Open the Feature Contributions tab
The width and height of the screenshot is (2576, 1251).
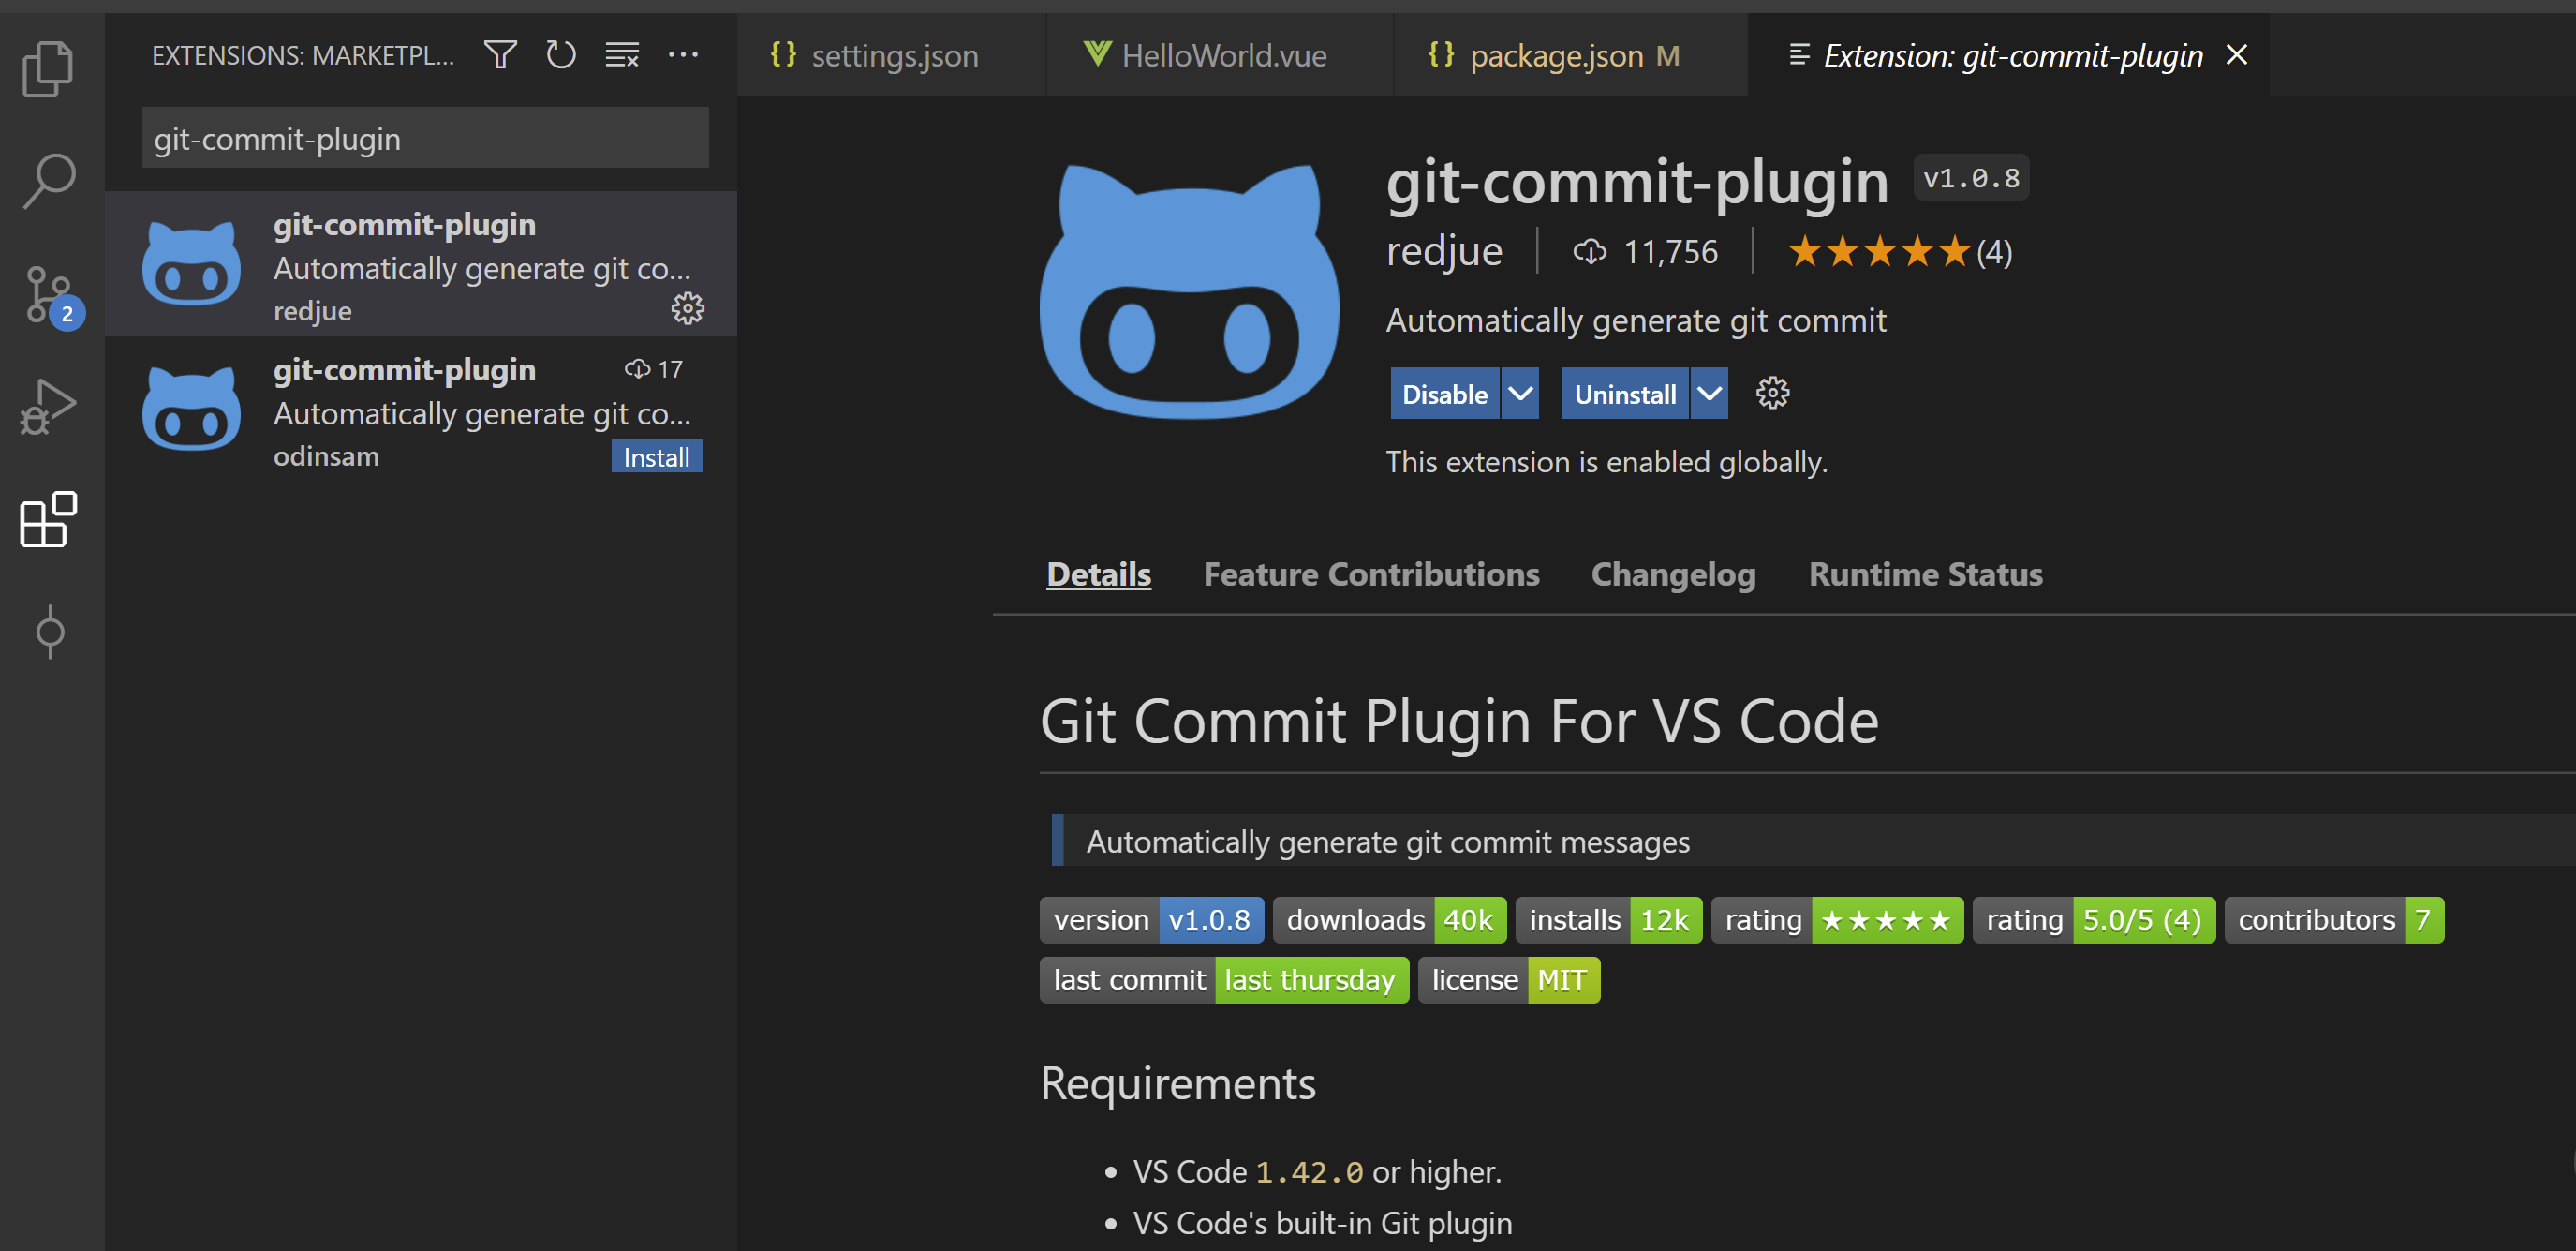[x=1371, y=574]
